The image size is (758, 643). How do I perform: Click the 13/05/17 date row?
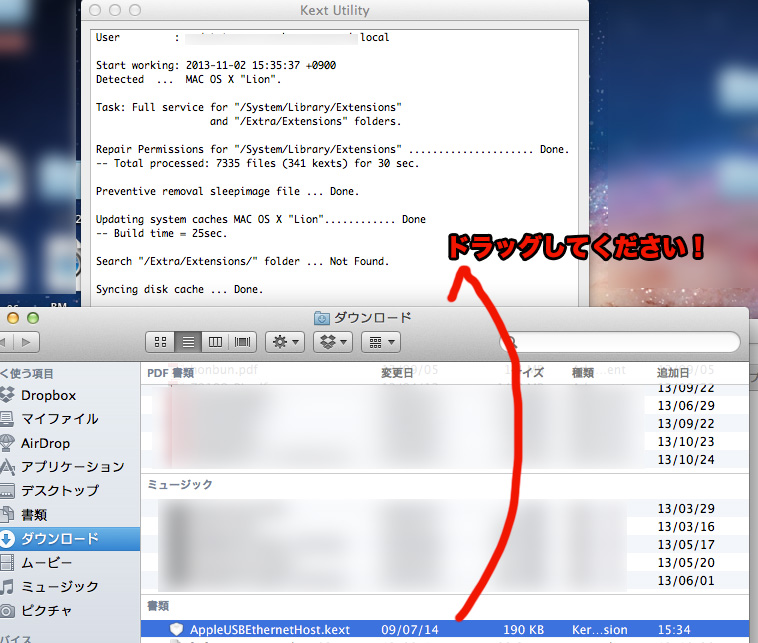coord(686,545)
